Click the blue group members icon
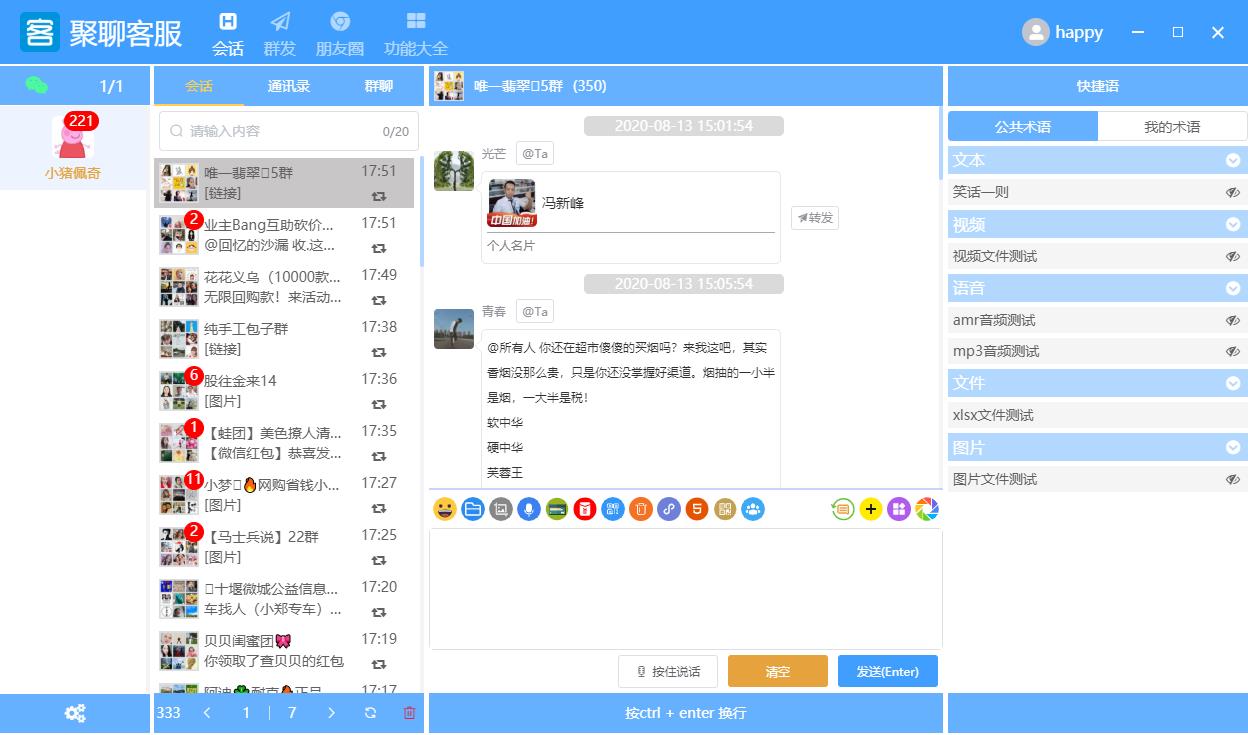The height and width of the screenshot is (735, 1248). click(x=753, y=509)
